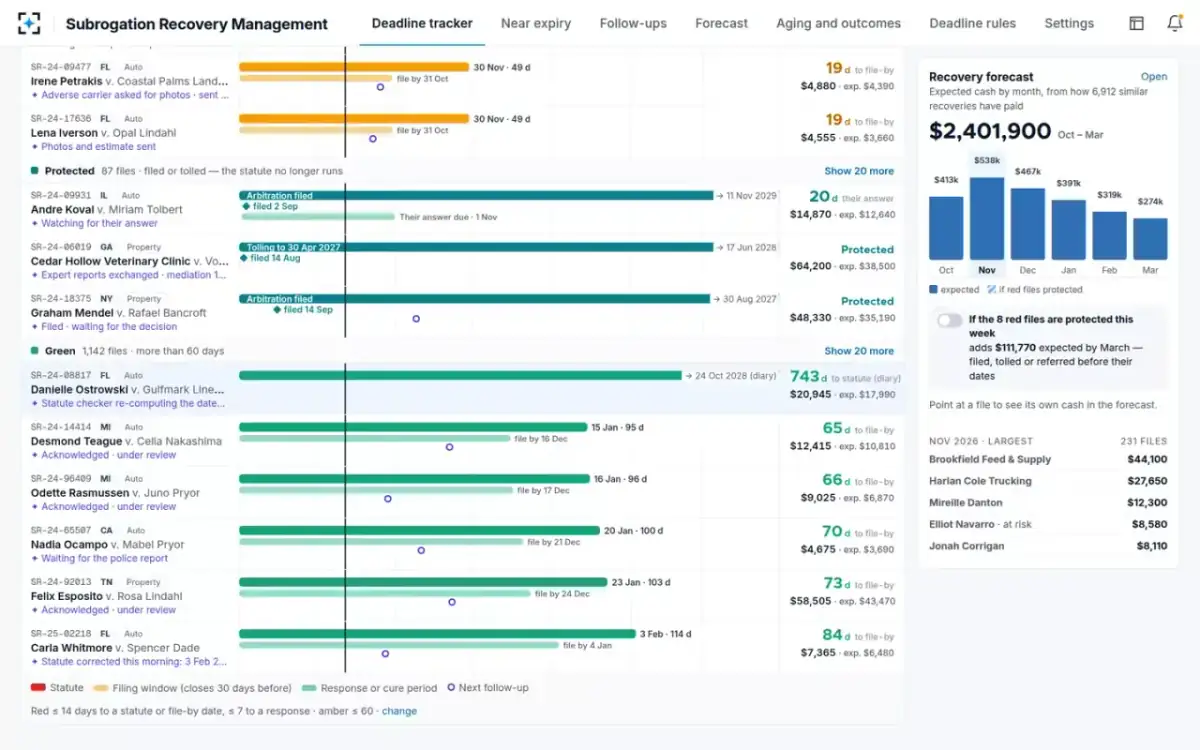
Task: Go to the Follow-ups tab
Action: click(x=633, y=23)
